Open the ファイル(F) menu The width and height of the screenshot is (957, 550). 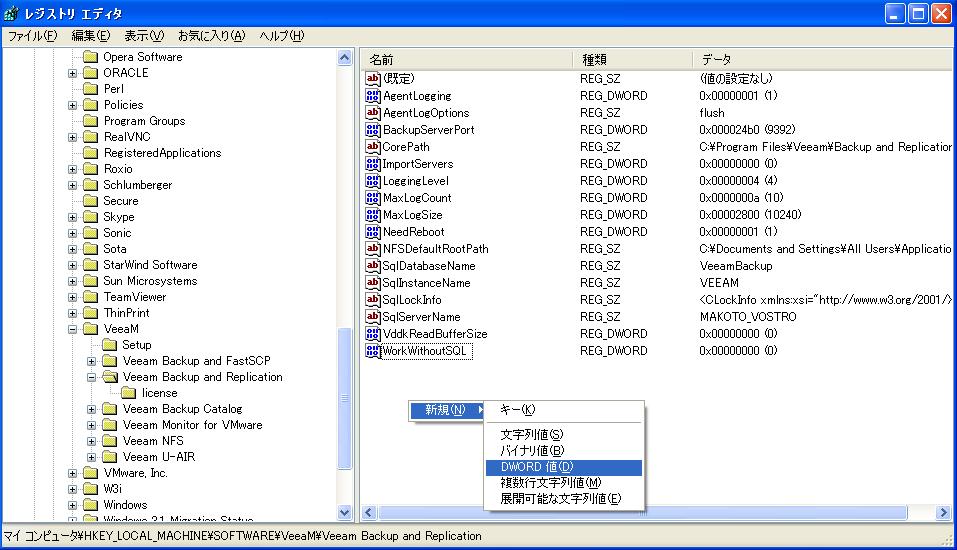coord(32,36)
